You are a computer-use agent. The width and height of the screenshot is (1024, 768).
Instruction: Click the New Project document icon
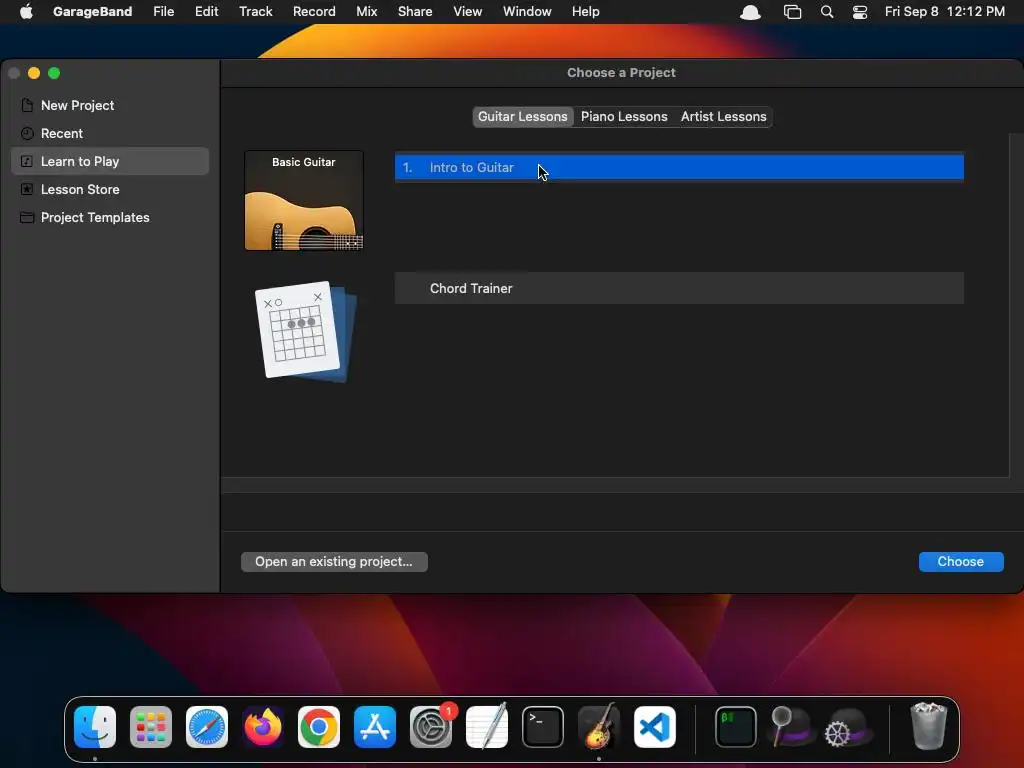(27, 105)
